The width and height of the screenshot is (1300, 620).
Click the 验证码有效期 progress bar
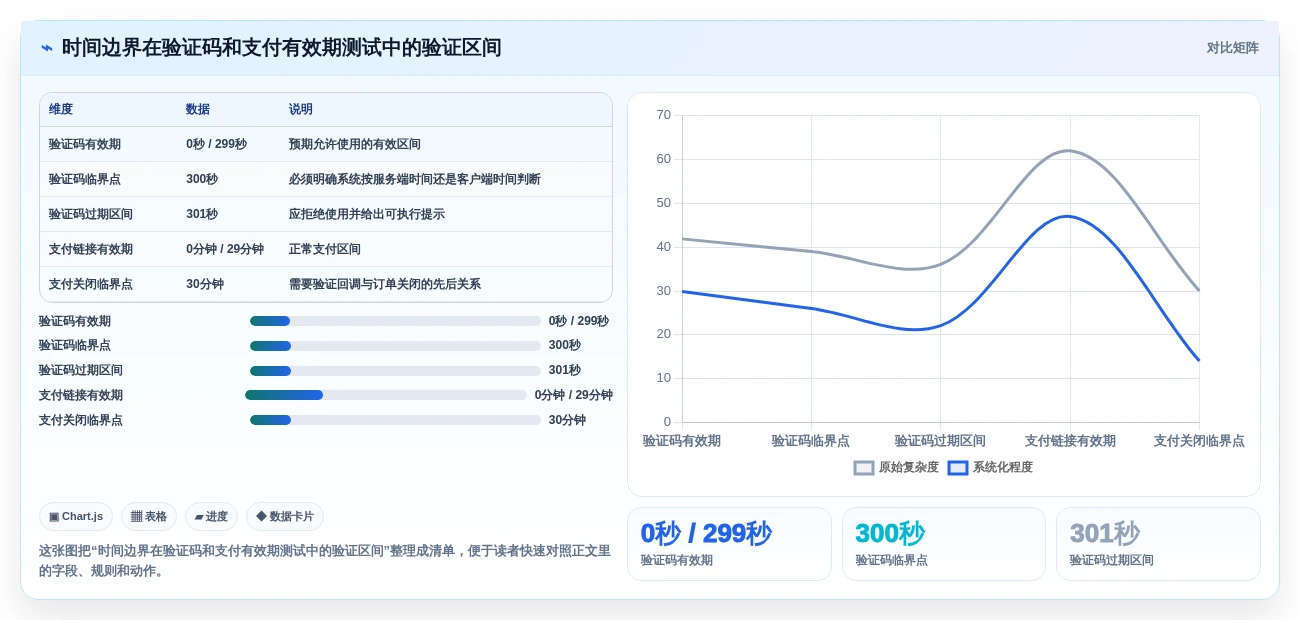click(x=395, y=321)
